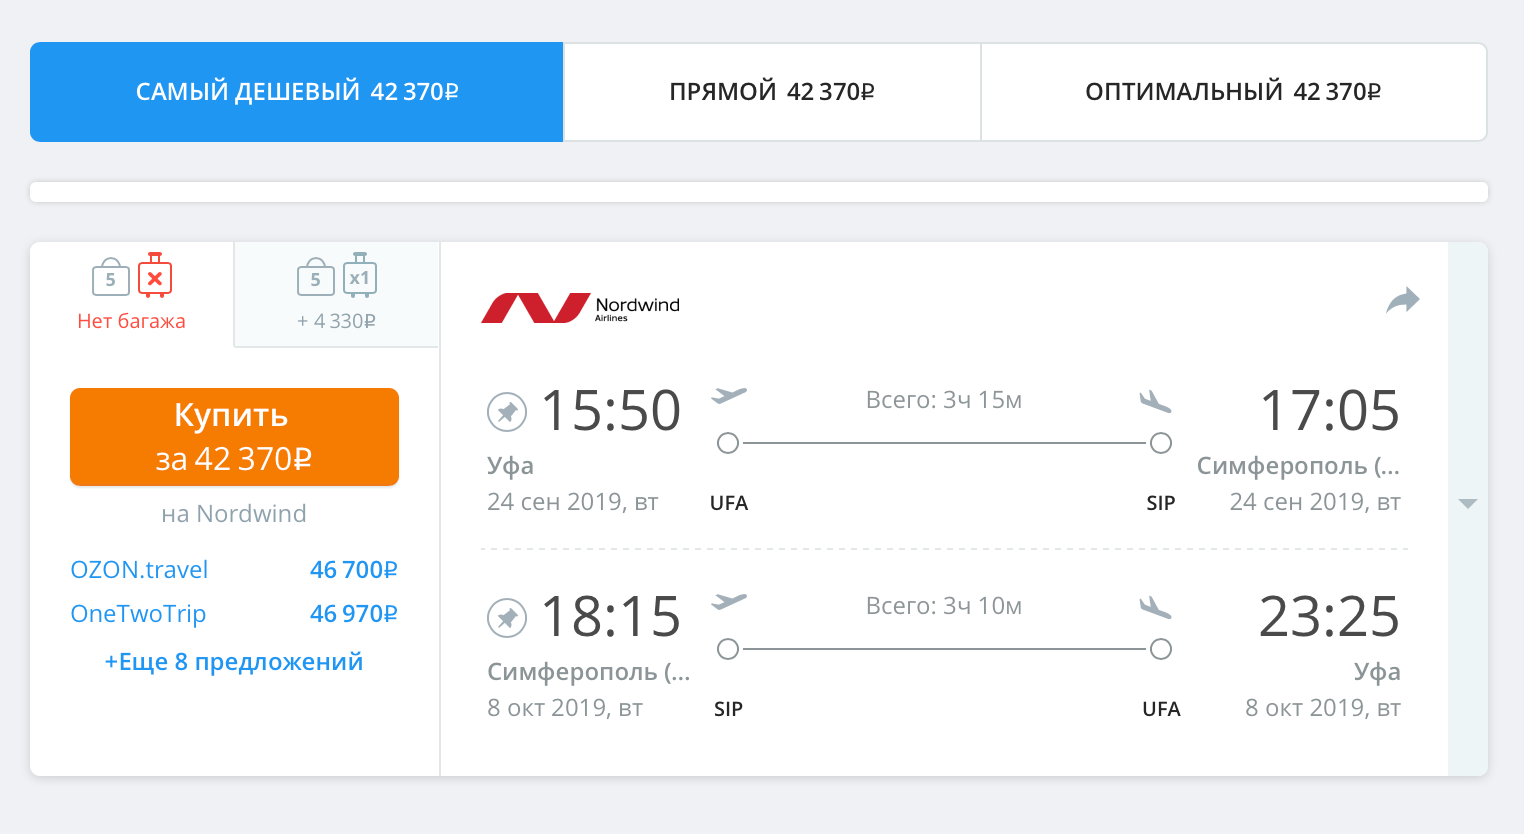1524x834 pixels.
Task: Open the 'Самый дешевый 42 370₽' tab
Action: 297,92
